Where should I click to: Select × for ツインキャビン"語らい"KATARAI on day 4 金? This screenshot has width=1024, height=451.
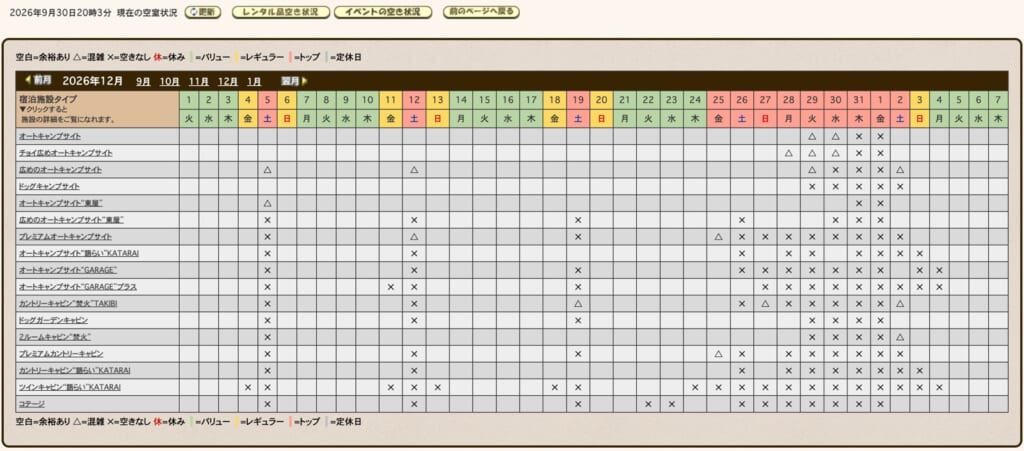248,387
